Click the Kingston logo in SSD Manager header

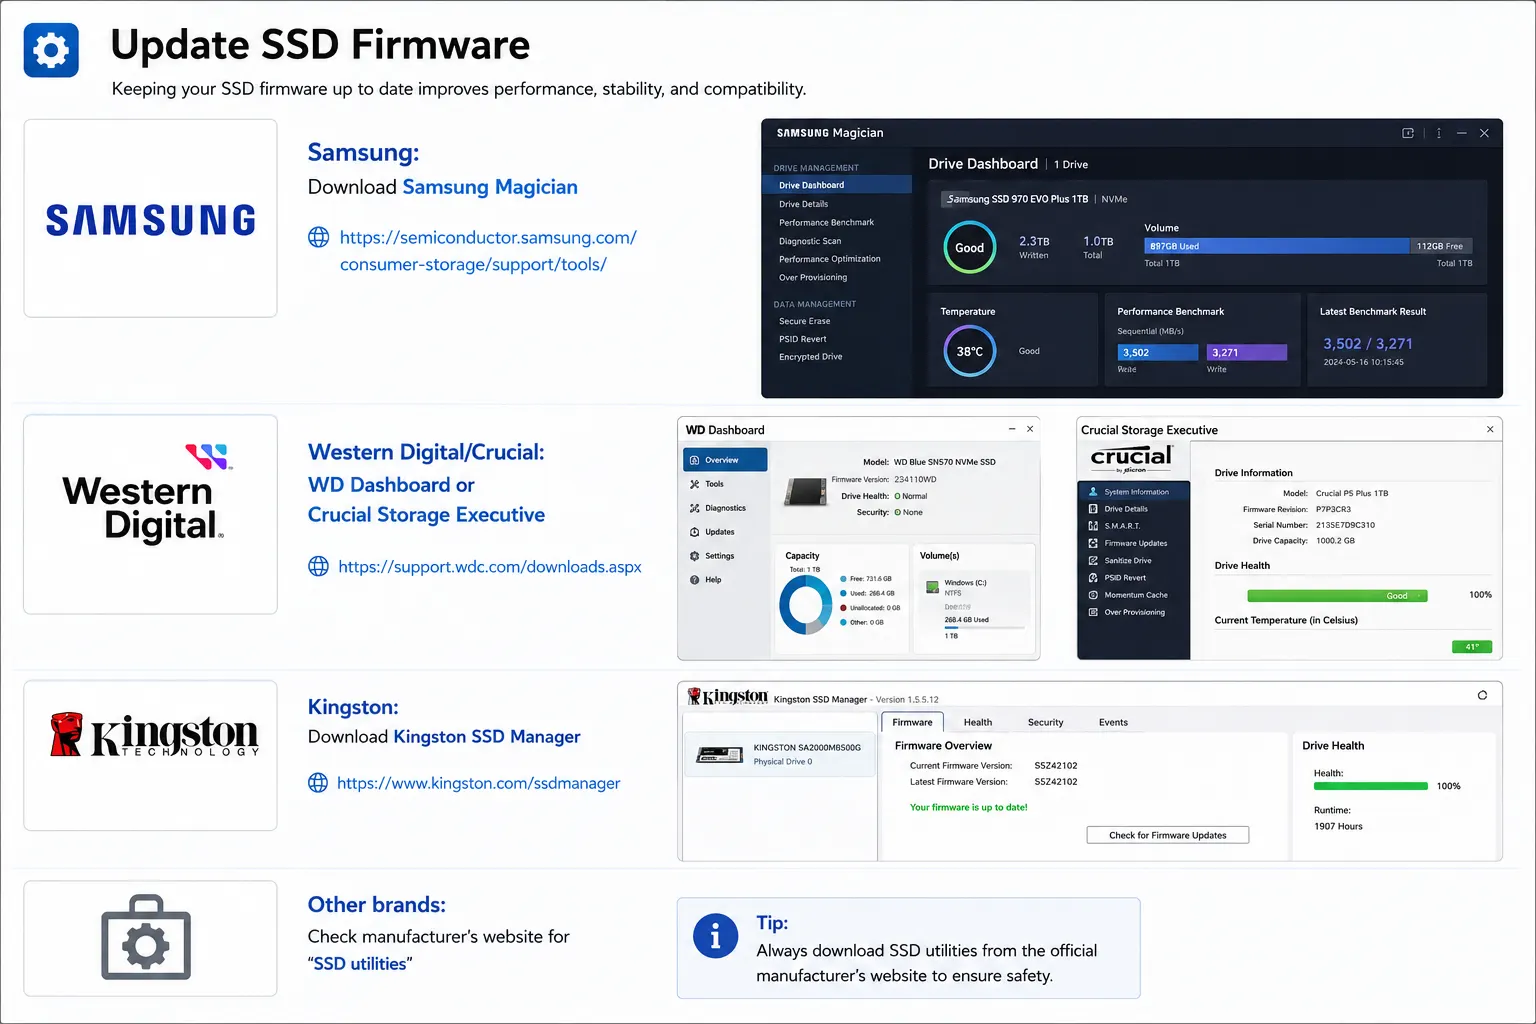point(727,696)
